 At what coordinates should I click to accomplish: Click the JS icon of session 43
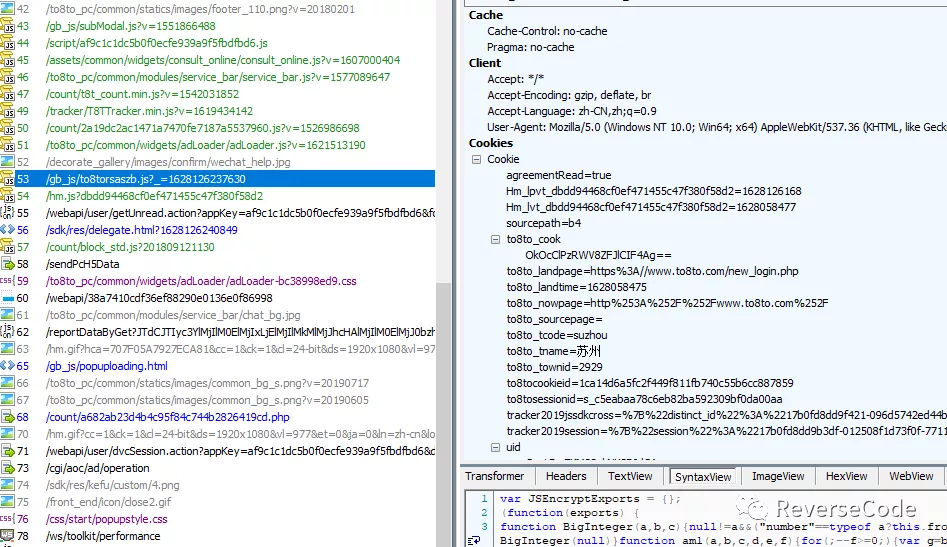tap(7, 26)
